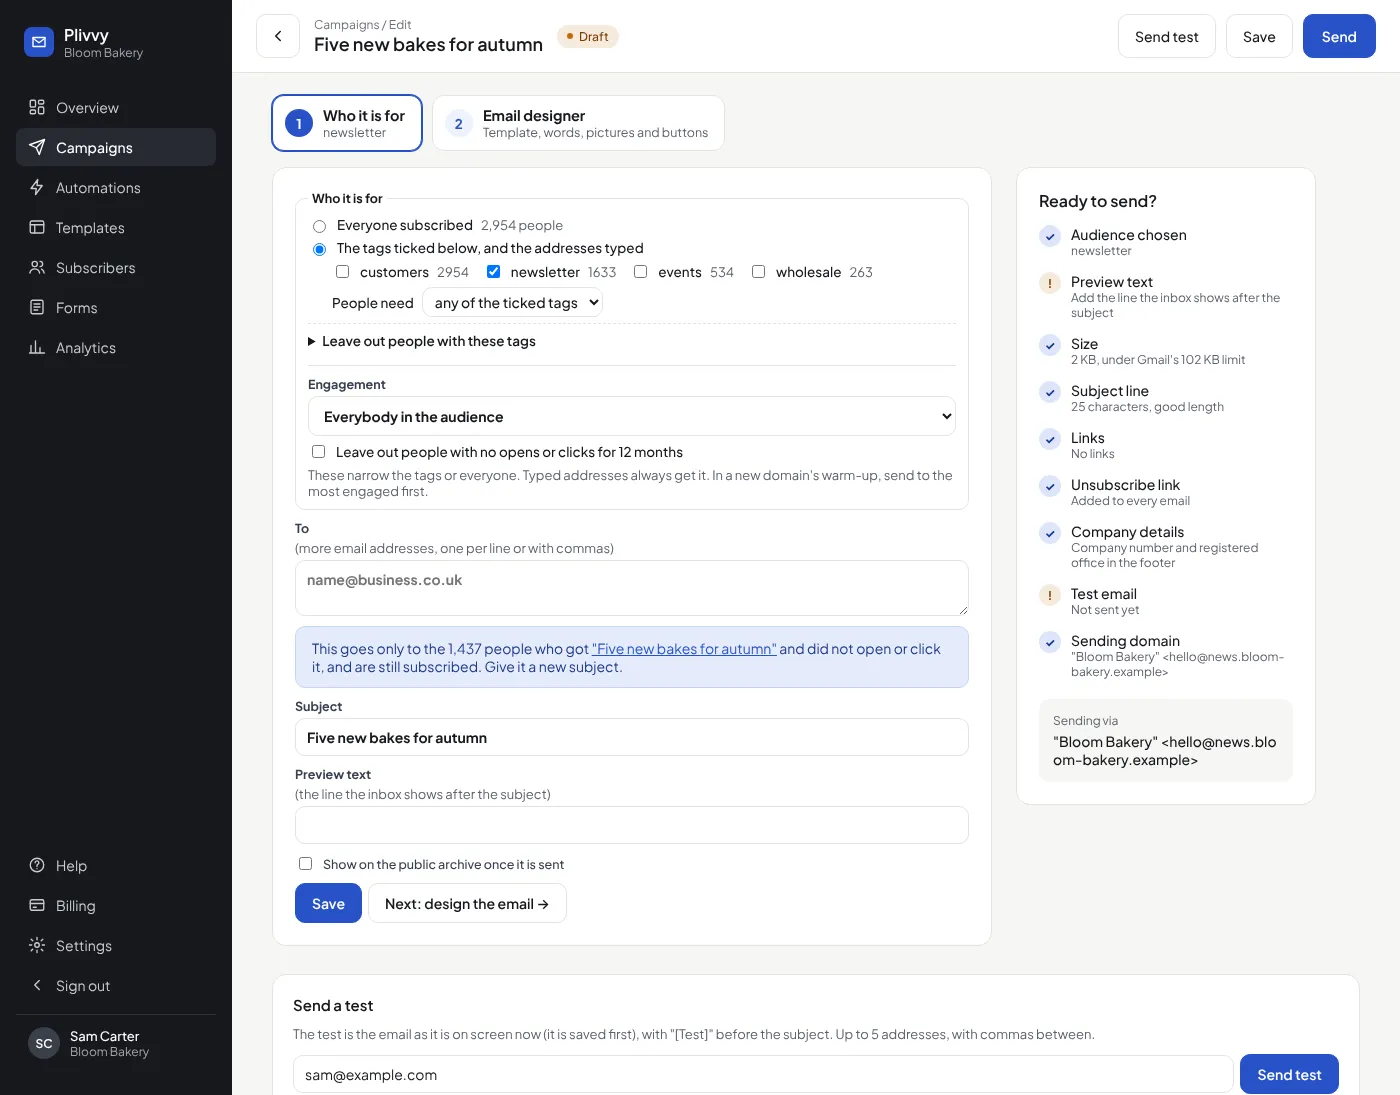The height and width of the screenshot is (1095, 1400).
Task: Tick the customers tag checkbox
Action: (x=342, y=272)
